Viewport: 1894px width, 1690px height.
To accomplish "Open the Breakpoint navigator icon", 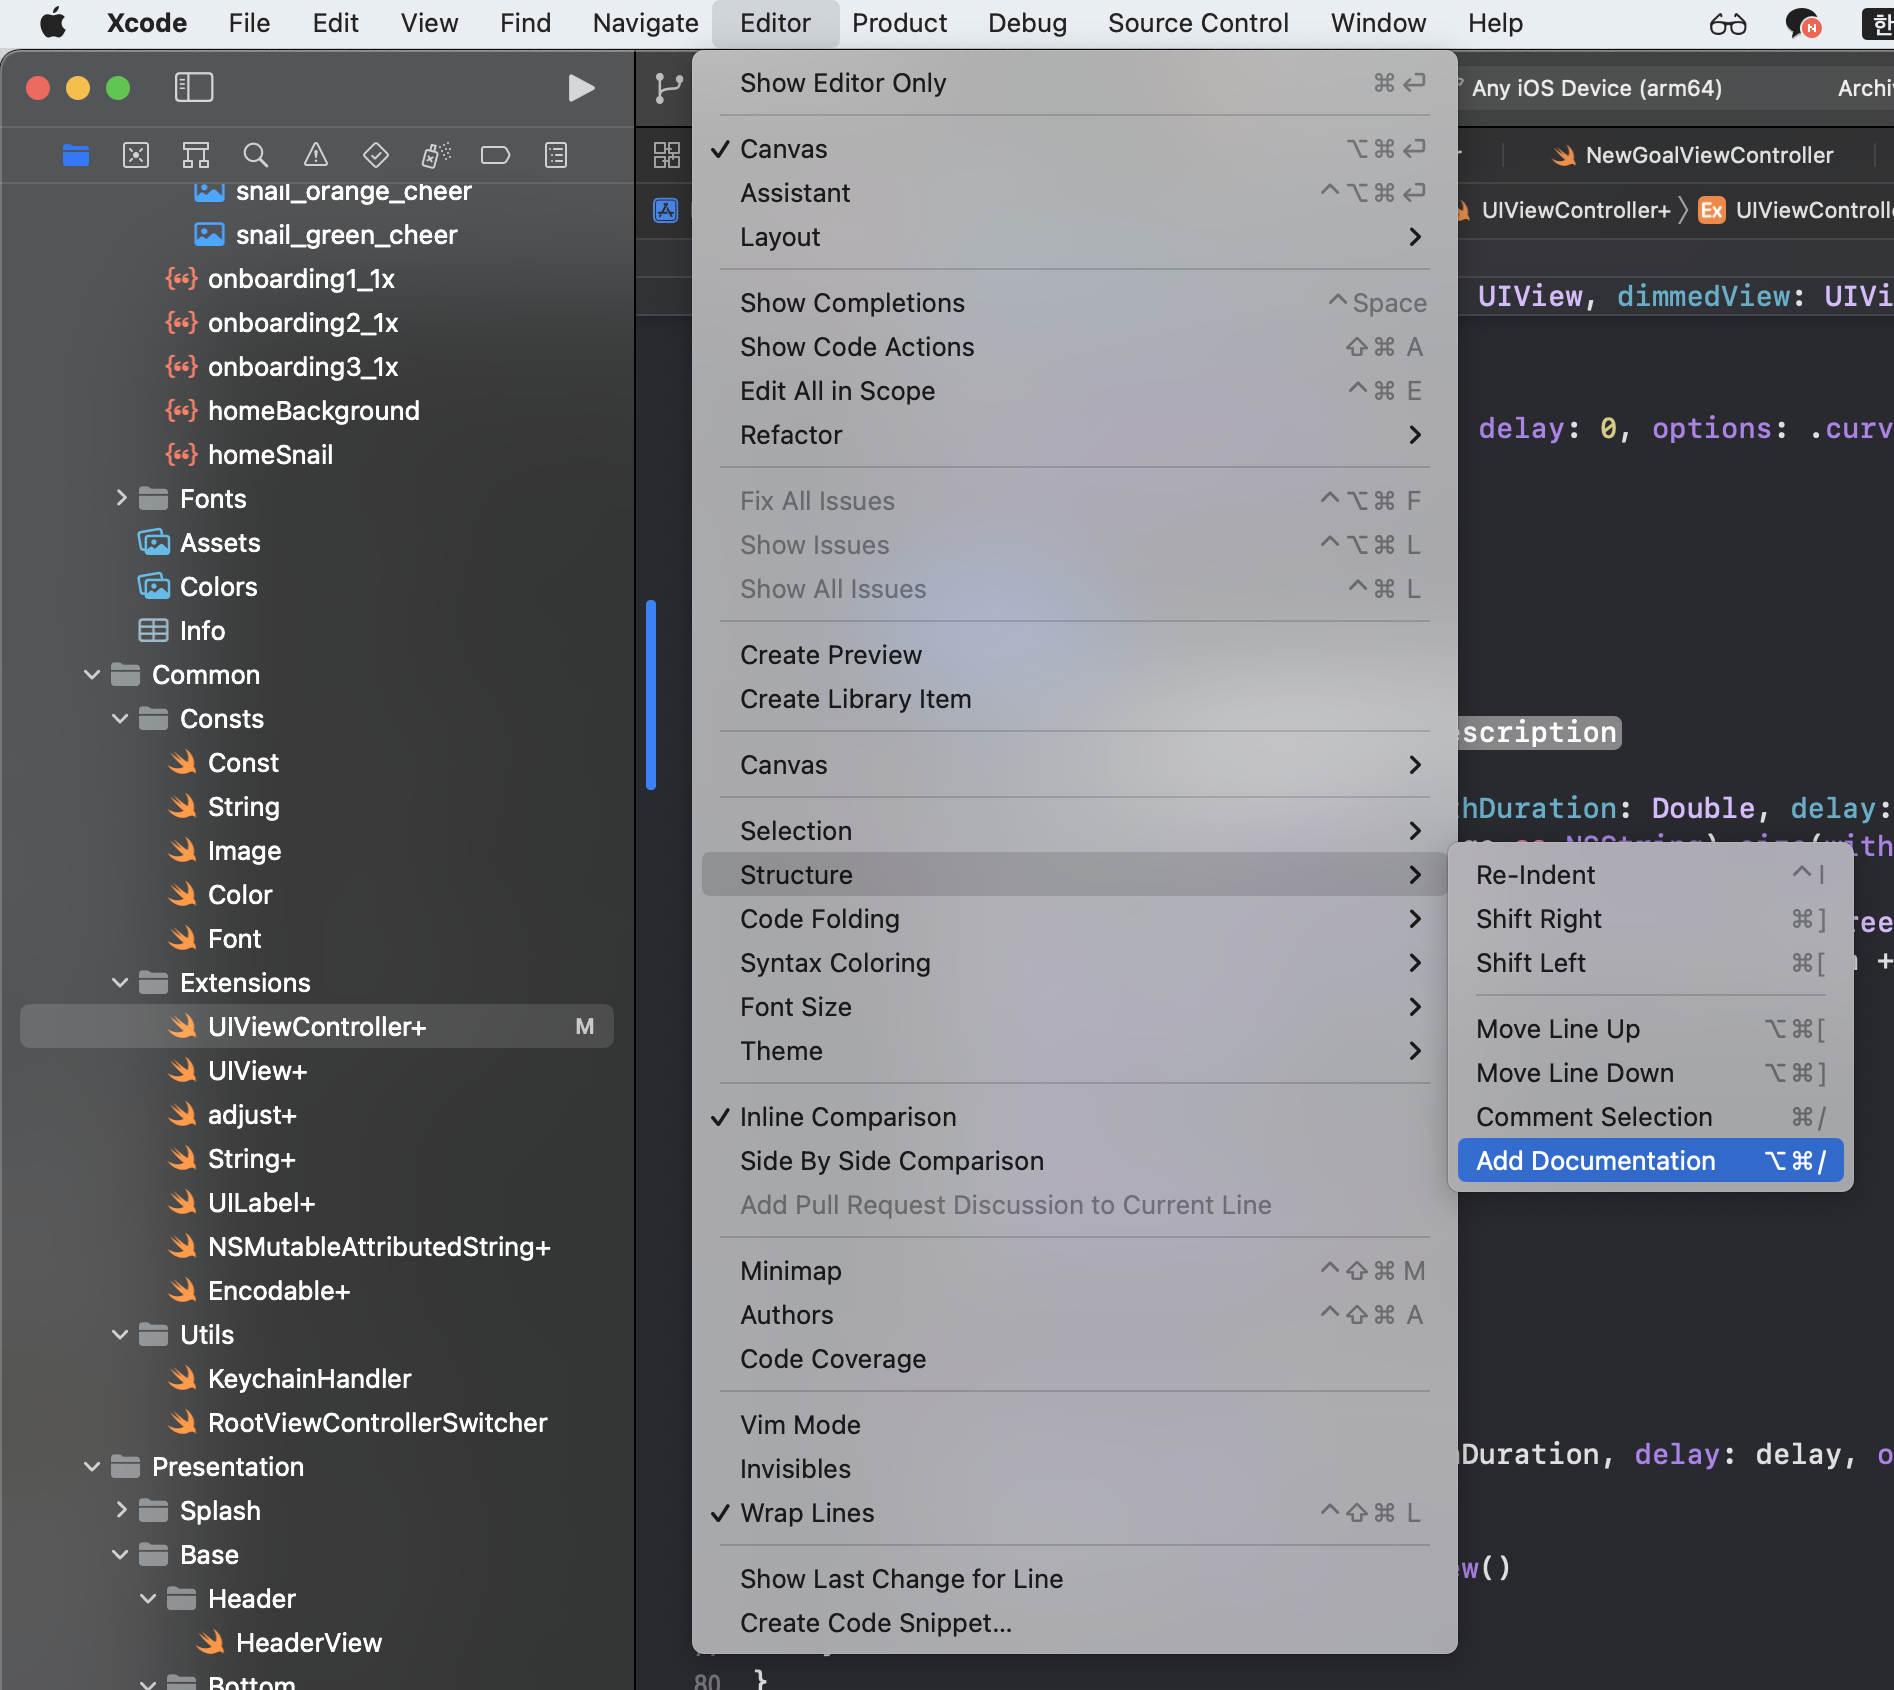I will (x=496, y=155).
